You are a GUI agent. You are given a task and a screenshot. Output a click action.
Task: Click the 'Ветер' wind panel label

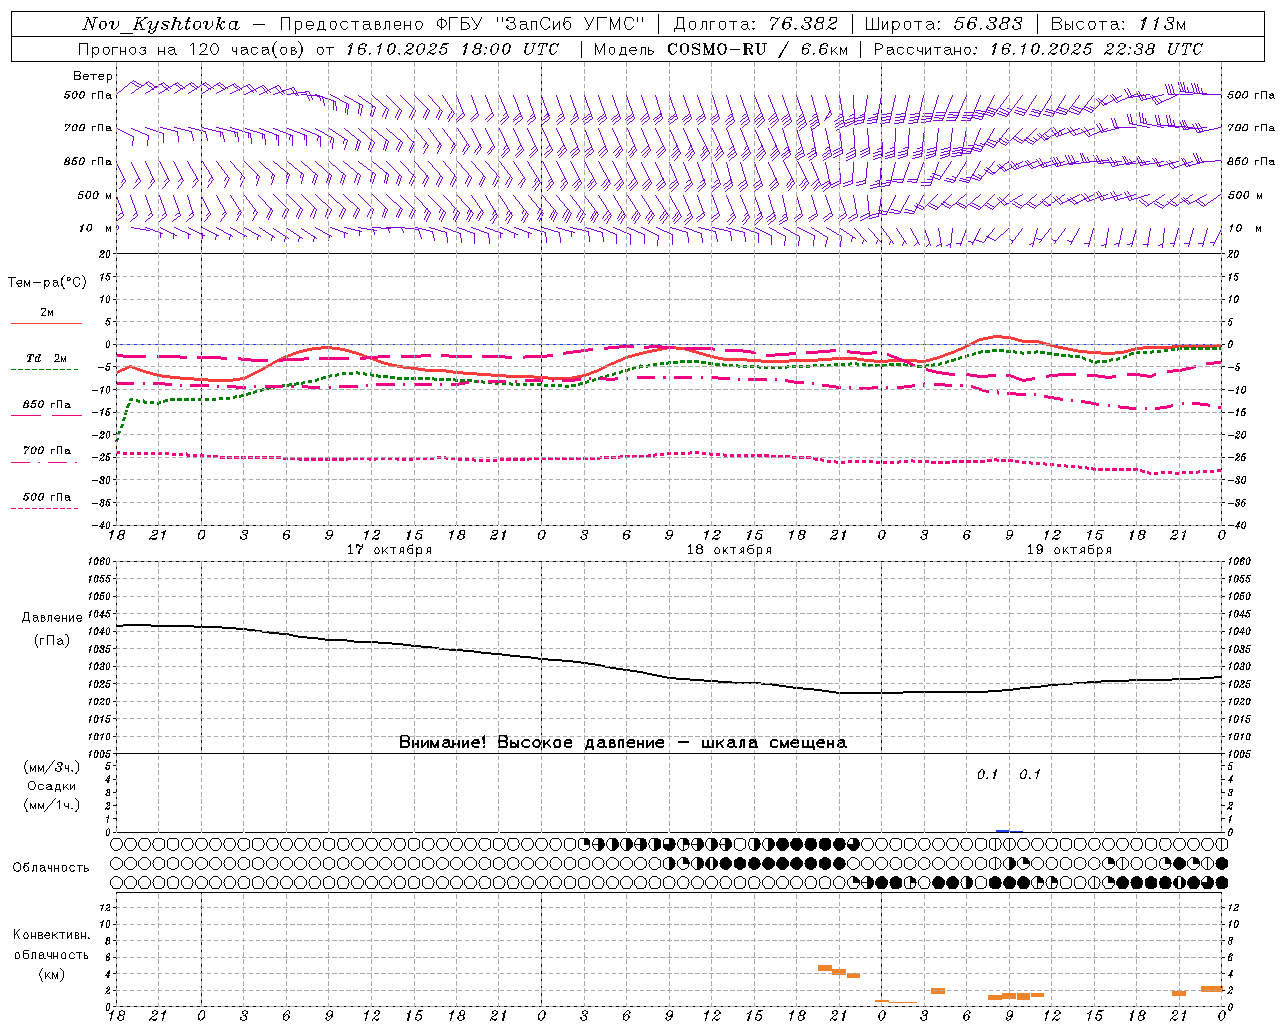tap(93, 76)
